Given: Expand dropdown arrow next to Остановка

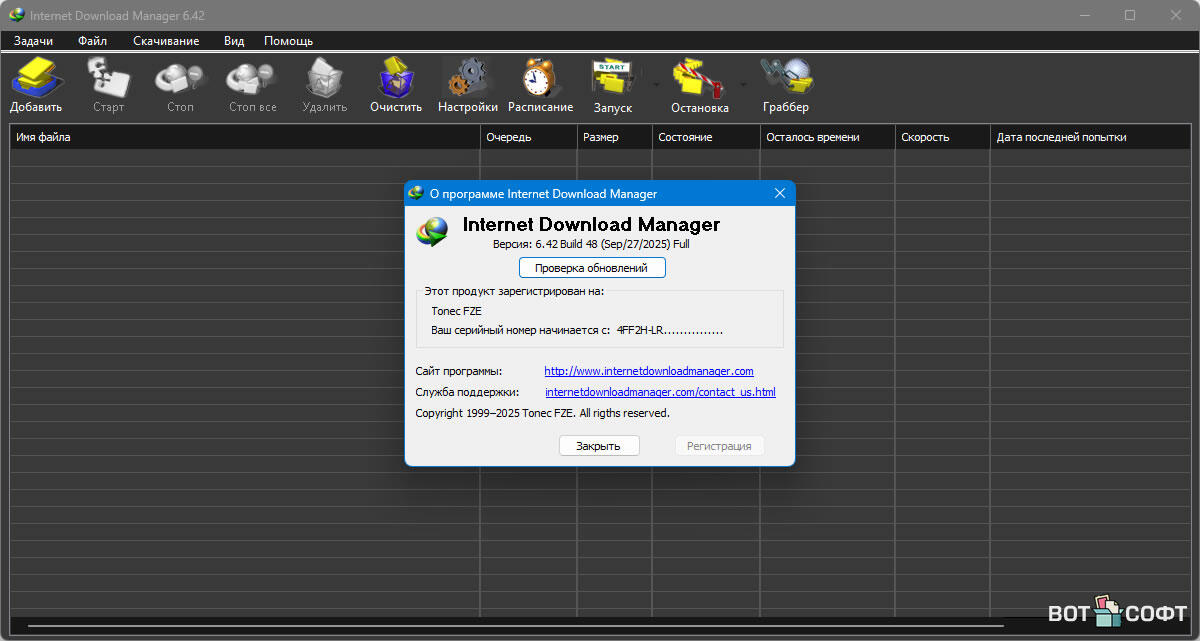Looking at the screenshot, I should [743, 85].
